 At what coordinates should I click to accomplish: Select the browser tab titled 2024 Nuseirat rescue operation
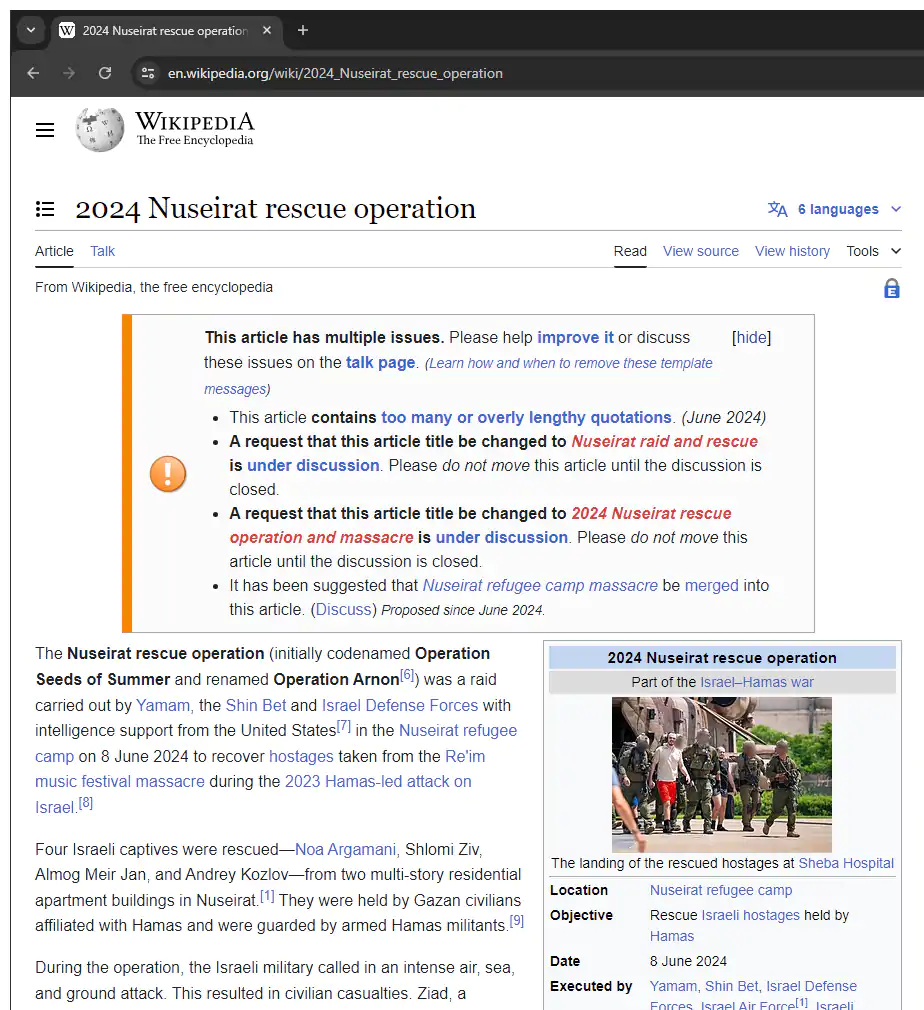165,30
